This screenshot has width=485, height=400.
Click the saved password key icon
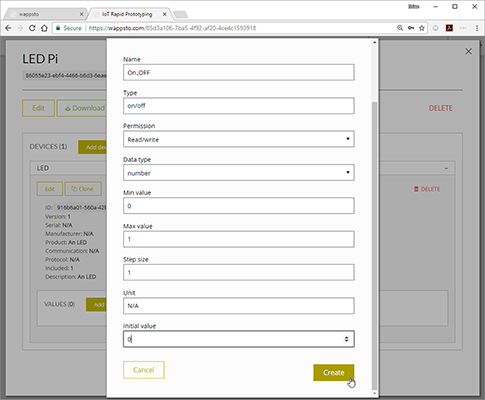pos(411,28)
